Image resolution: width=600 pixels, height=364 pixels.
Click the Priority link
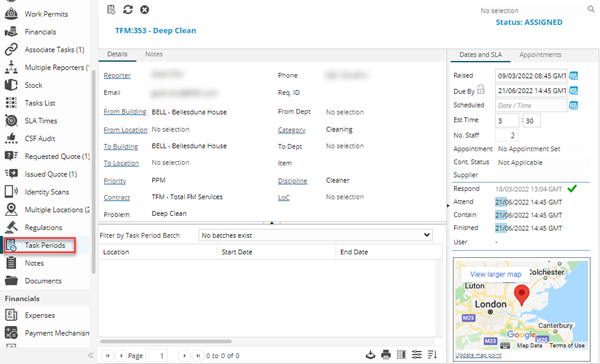(115, 181)
